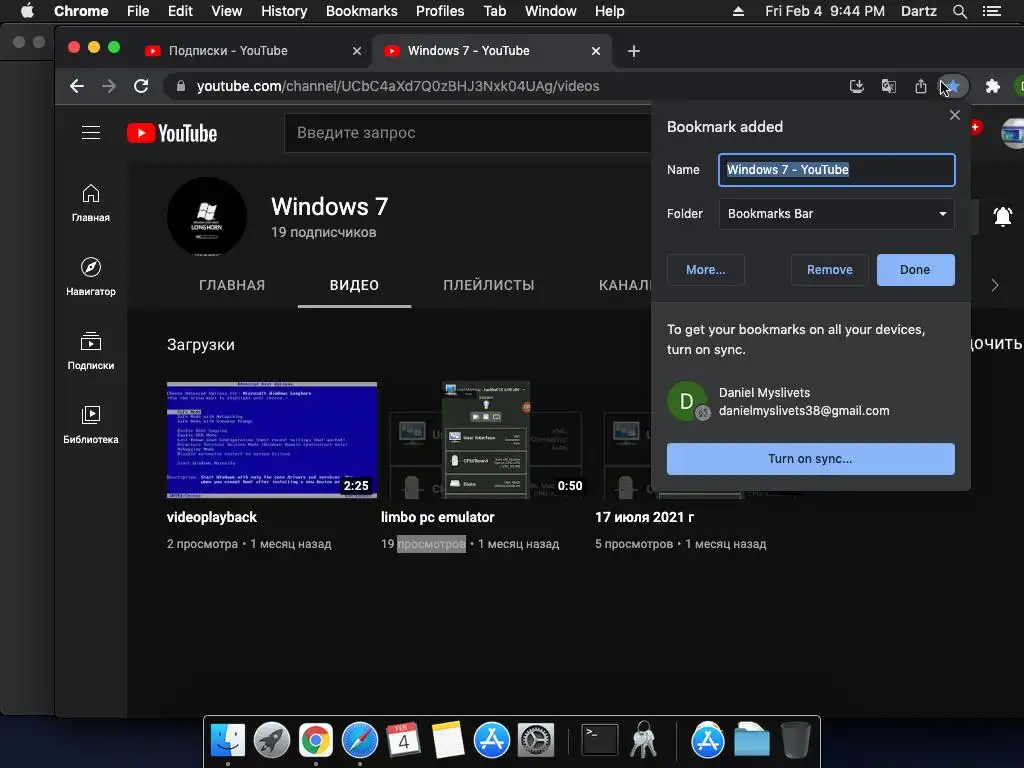Viewport: 1024px width, 768px height.
Task: Open the Bookmarks menu in menu bar
Action: click(x=361, y=11)
